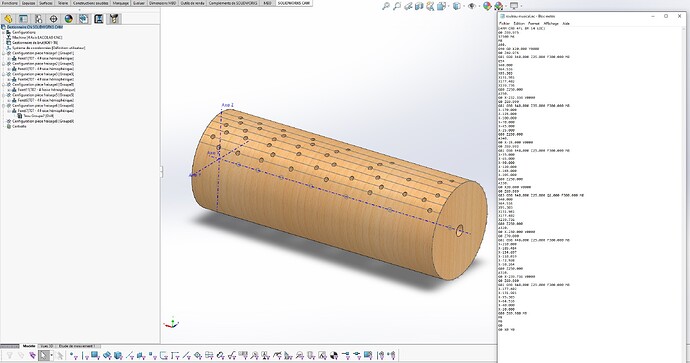Open the FeatureManager design tree tab
The width and height of the screenshot is (690, 363).
click(8, 19)
